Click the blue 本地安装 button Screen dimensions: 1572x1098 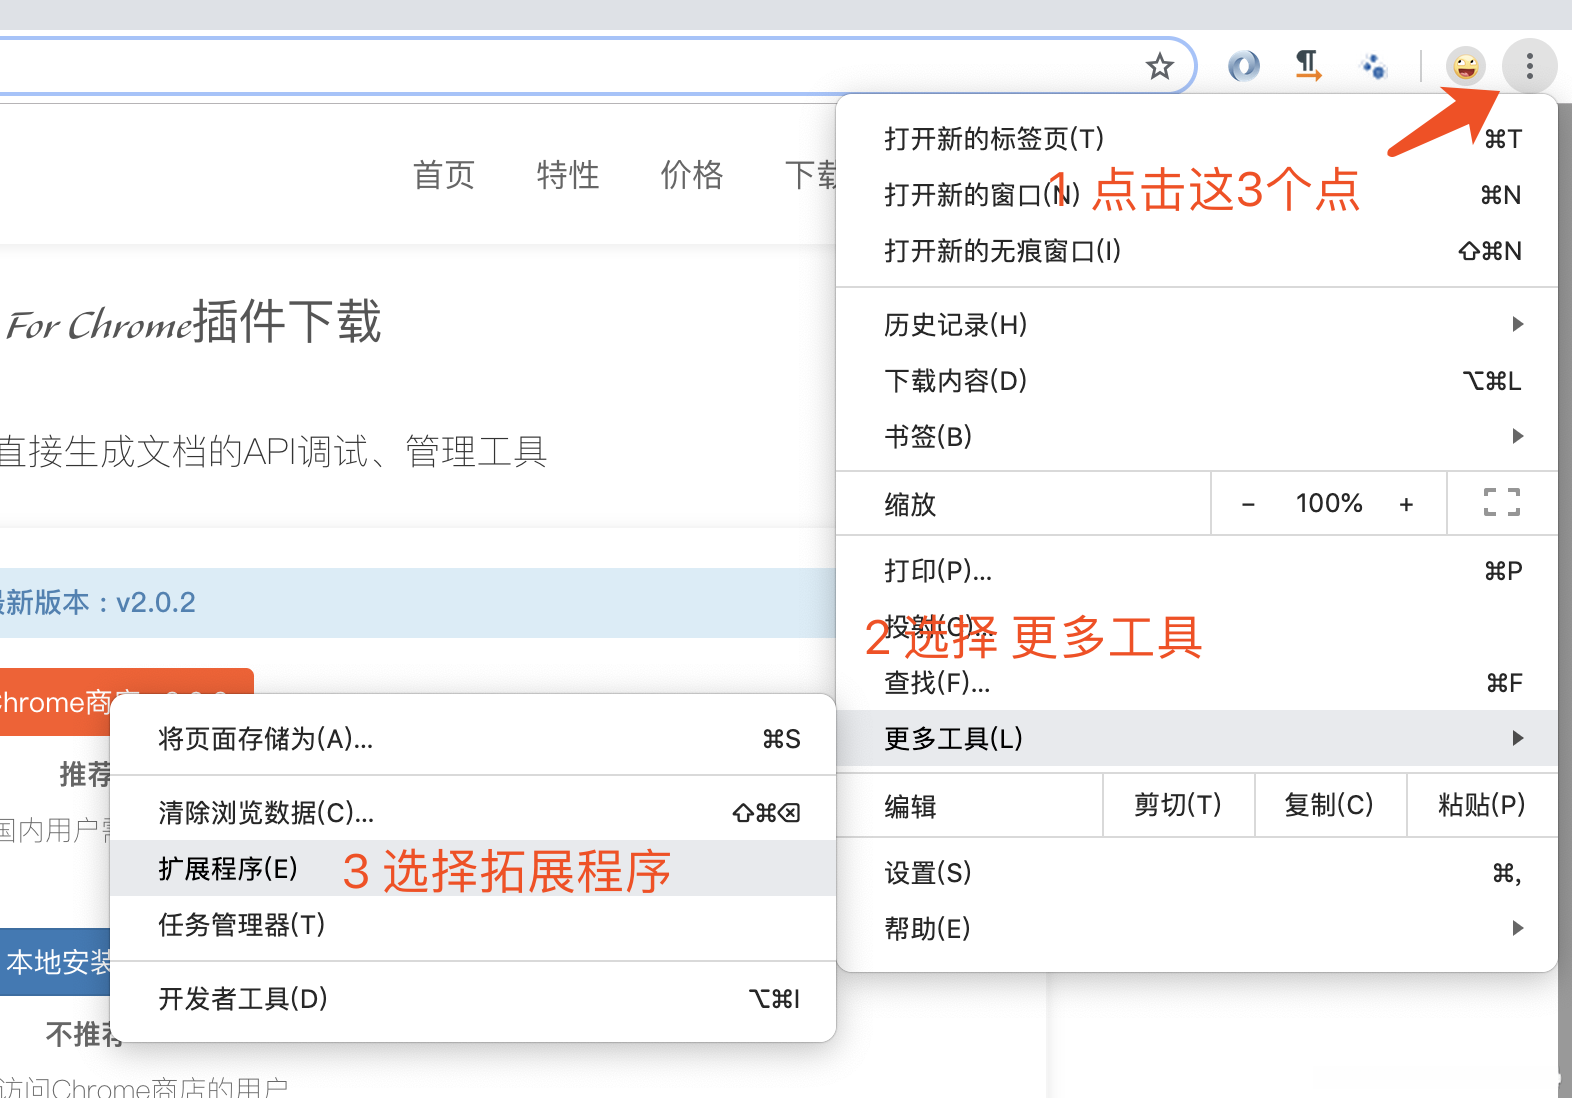tap(55, 962)
